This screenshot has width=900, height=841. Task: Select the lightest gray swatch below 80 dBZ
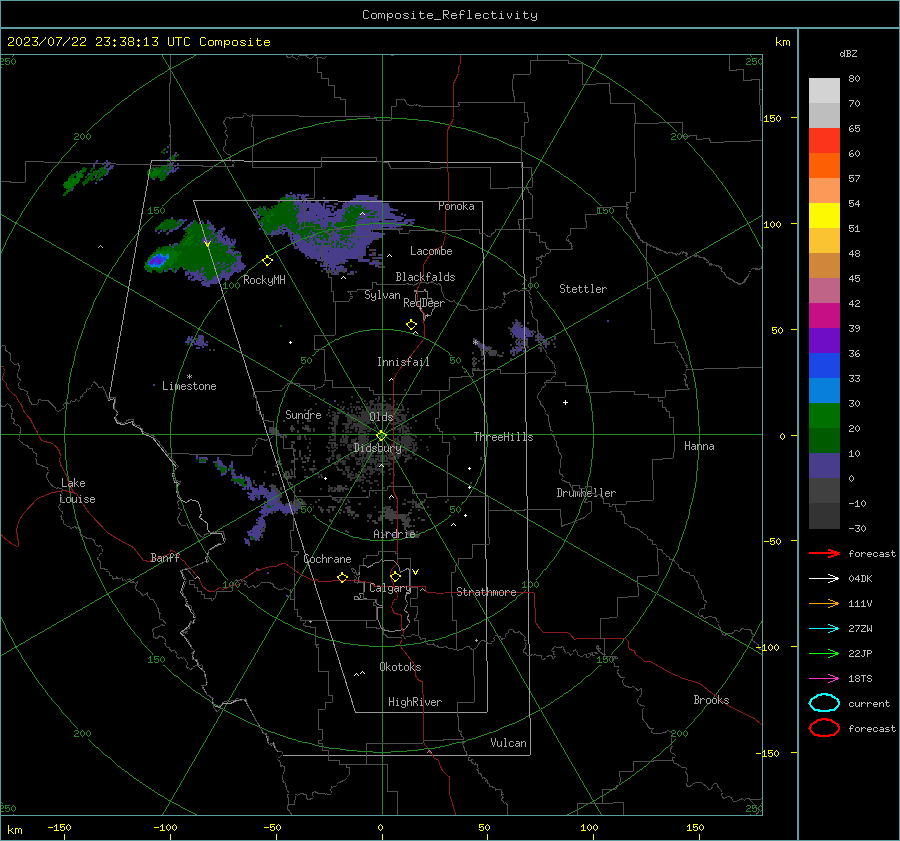pos(824,91)
